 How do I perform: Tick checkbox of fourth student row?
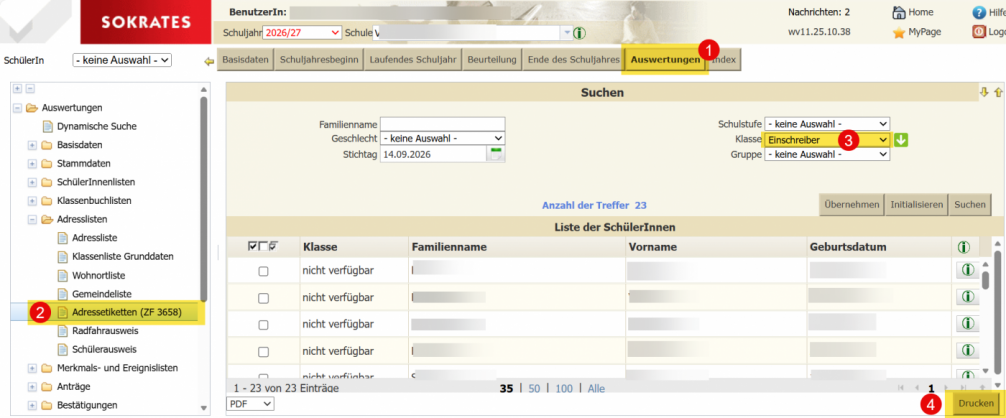click(x=263, y=351)
